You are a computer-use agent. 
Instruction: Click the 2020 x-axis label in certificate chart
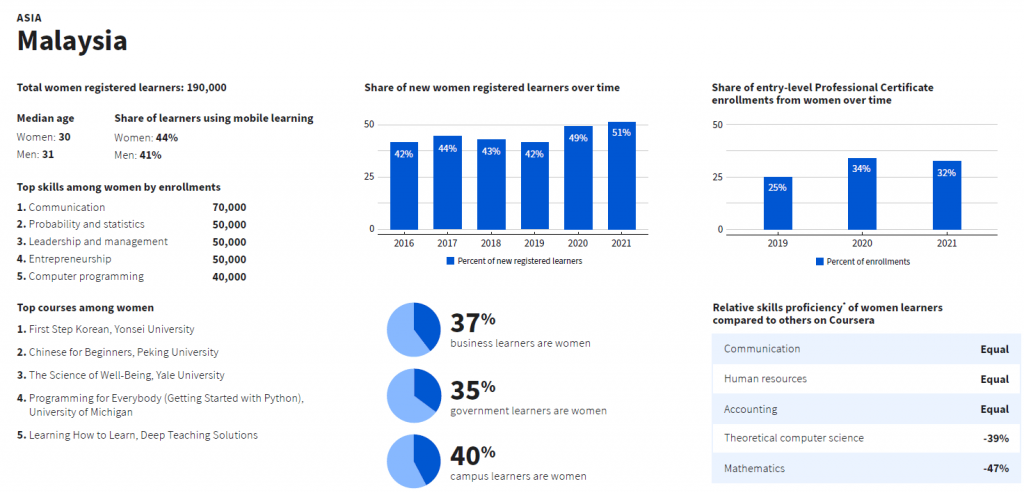pyautogui.click(x=862, y=244)
